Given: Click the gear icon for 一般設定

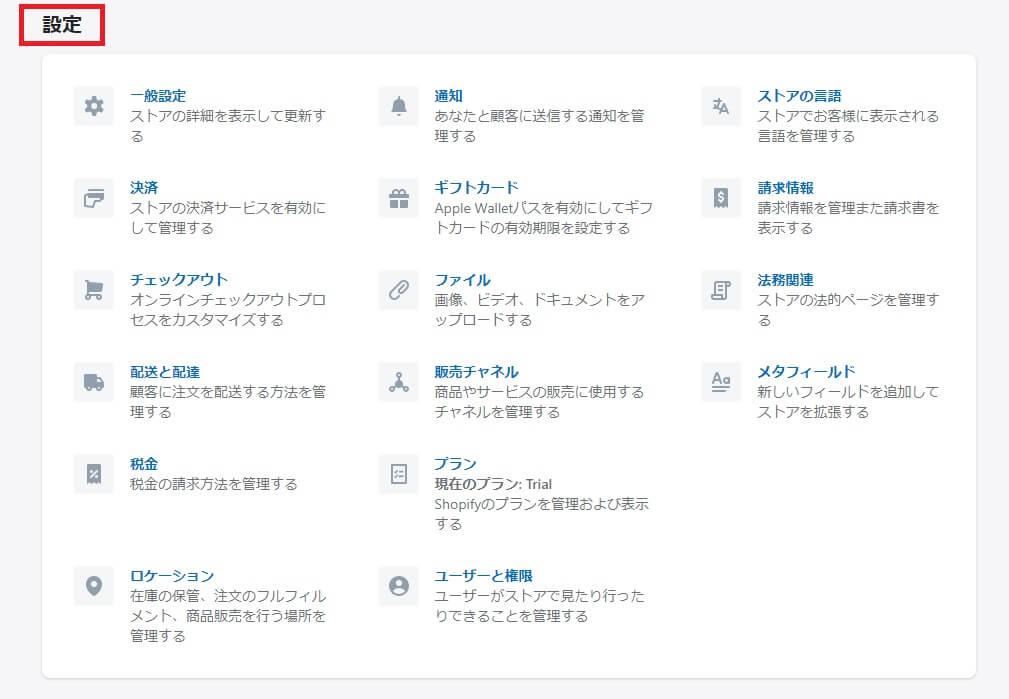Looking at the screenshot, I should 94,106.
